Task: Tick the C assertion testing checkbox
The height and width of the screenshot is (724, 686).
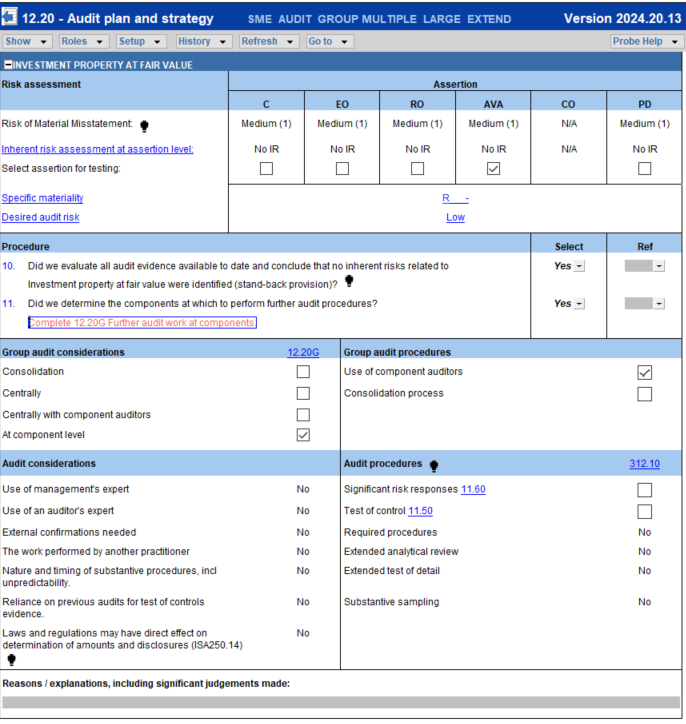Action: coord(266,169)
